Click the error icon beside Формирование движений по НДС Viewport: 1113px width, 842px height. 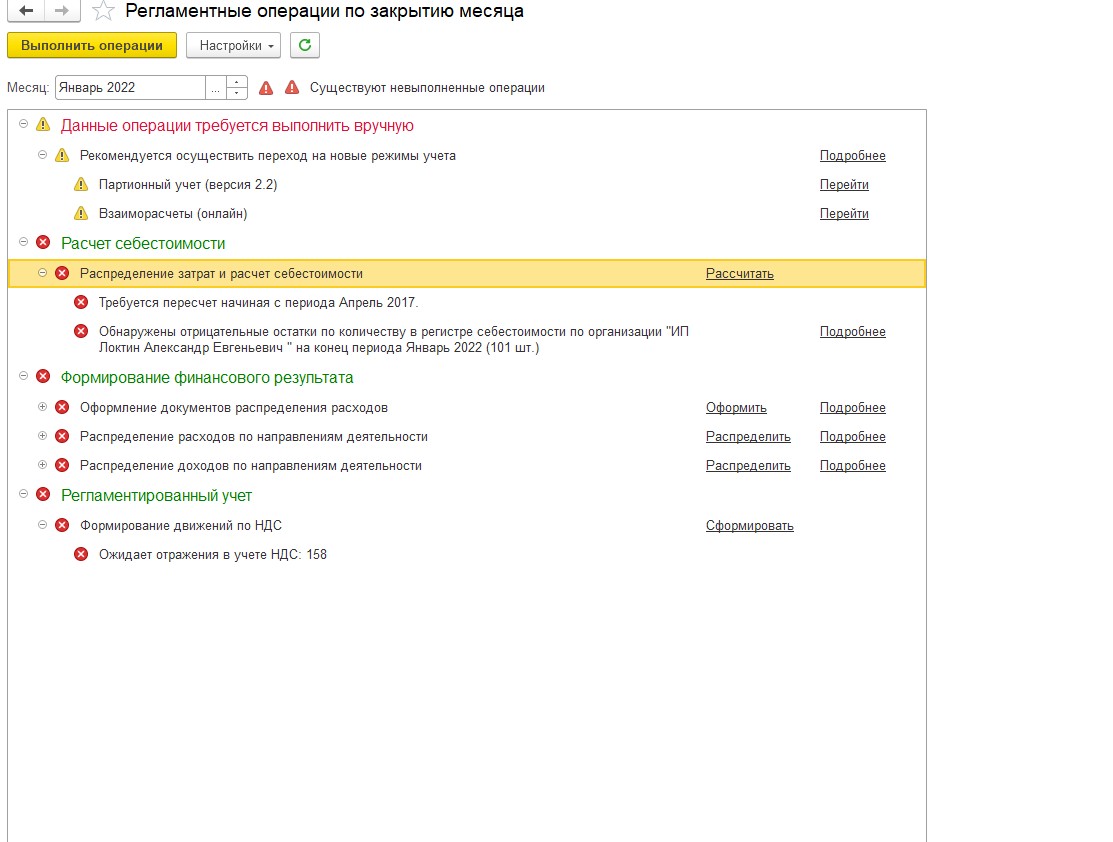(x=62, y=526)
